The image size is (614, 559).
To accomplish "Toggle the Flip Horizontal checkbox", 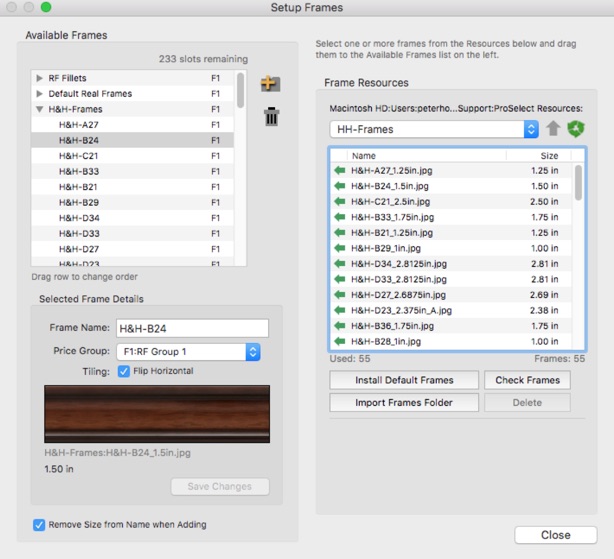I will pyautogui.click(x=125, y=371).
